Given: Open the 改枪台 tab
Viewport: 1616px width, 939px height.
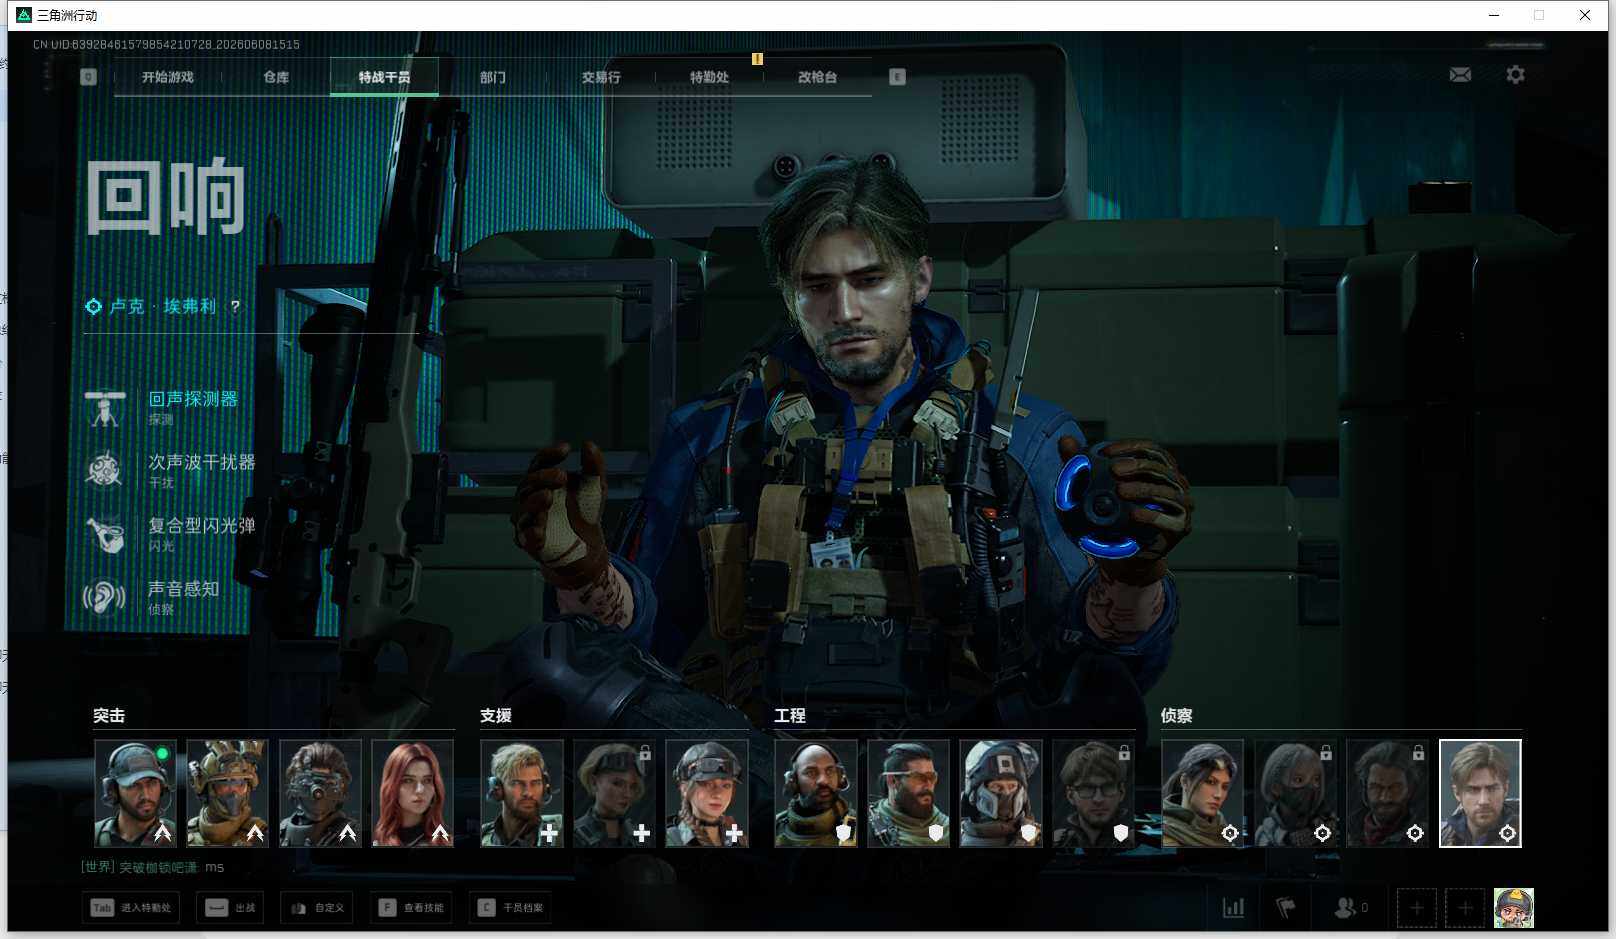Looking at the screenshot, I should [x=817, y=77].
